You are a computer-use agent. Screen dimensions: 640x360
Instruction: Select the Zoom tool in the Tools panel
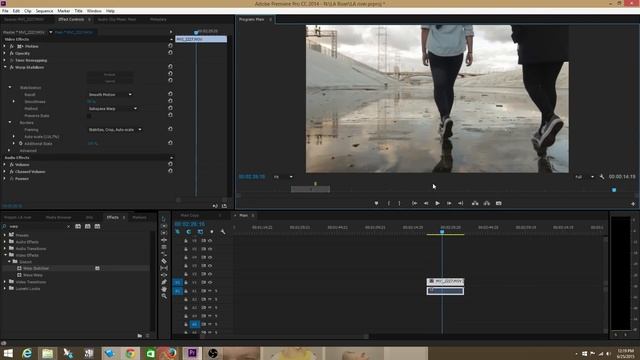164,296
